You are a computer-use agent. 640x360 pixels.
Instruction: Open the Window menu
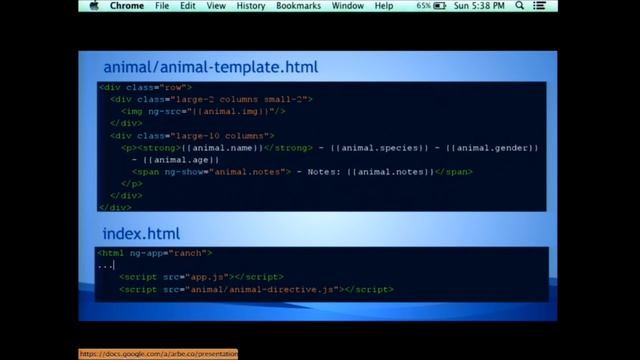coord(347,6)
